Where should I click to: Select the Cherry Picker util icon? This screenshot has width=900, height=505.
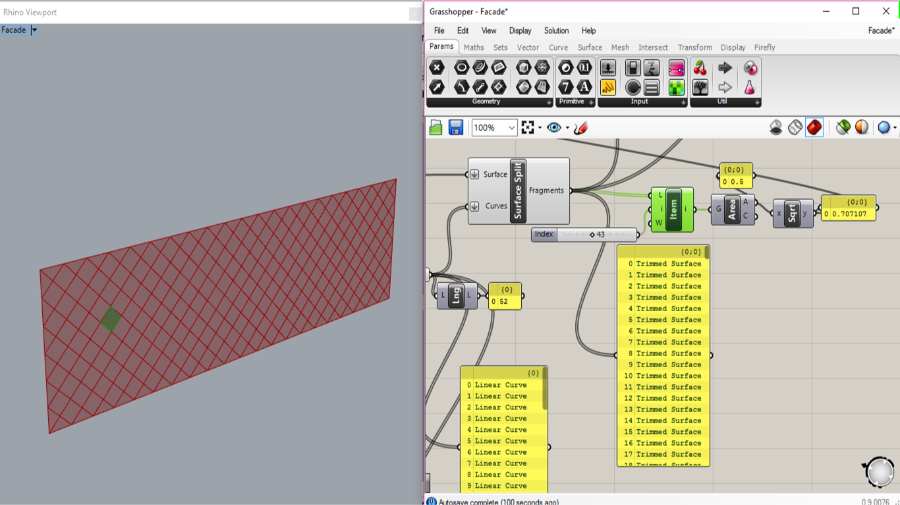pos(700,68)
